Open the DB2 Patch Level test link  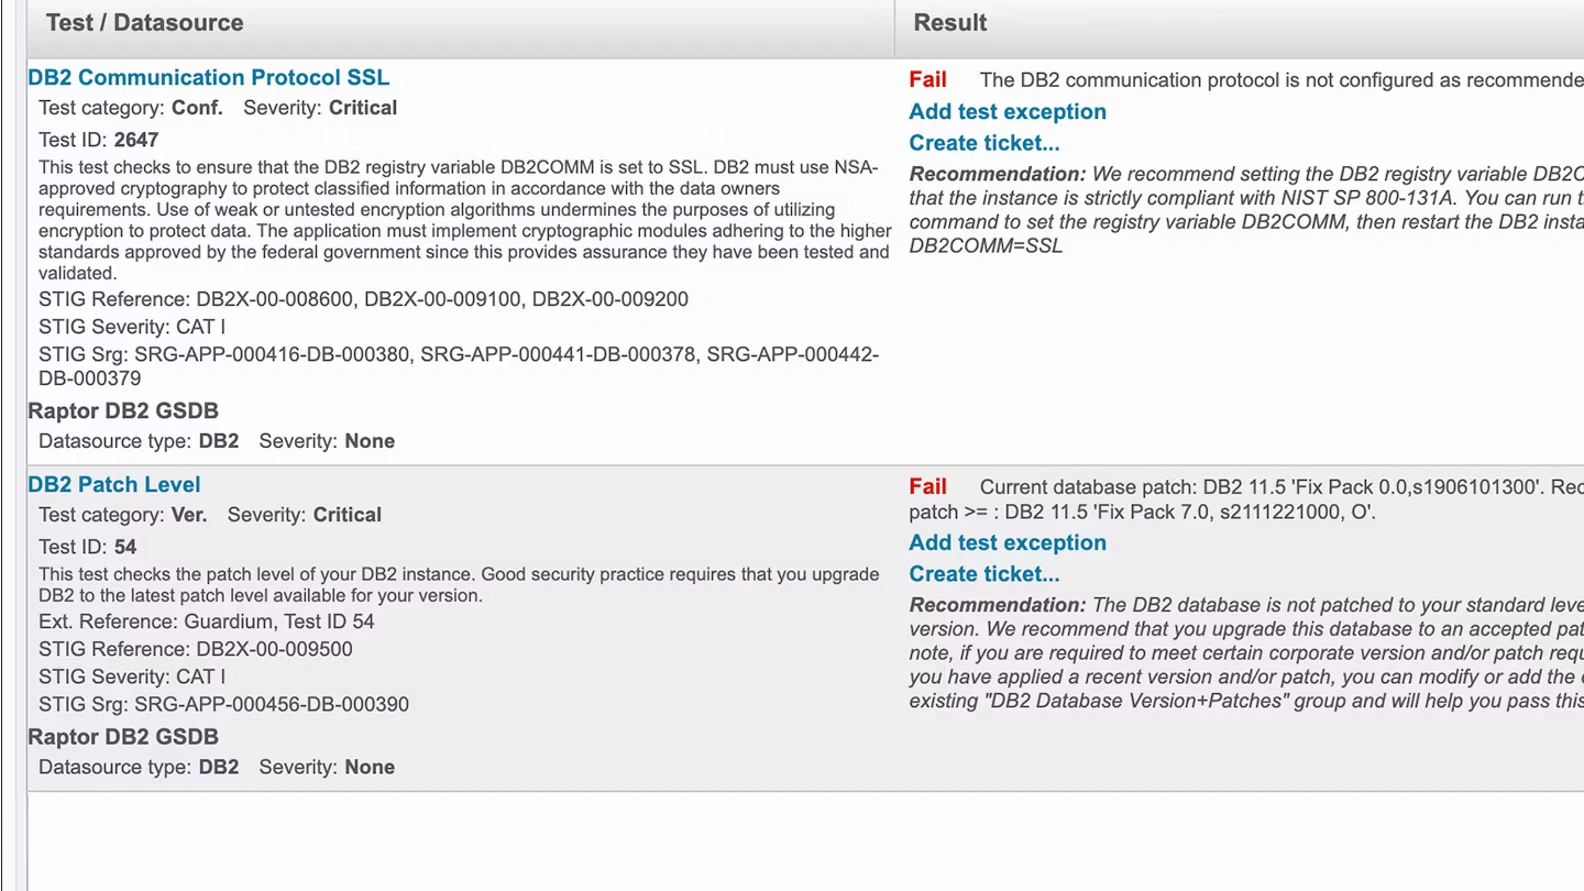(114, 485)
